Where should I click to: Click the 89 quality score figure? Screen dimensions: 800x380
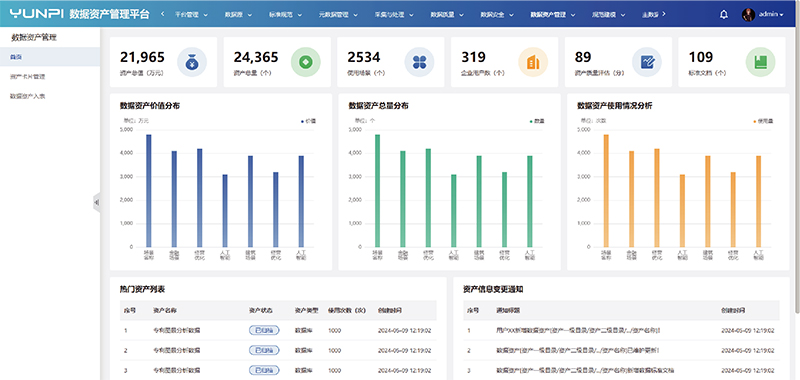coord(583,57)
